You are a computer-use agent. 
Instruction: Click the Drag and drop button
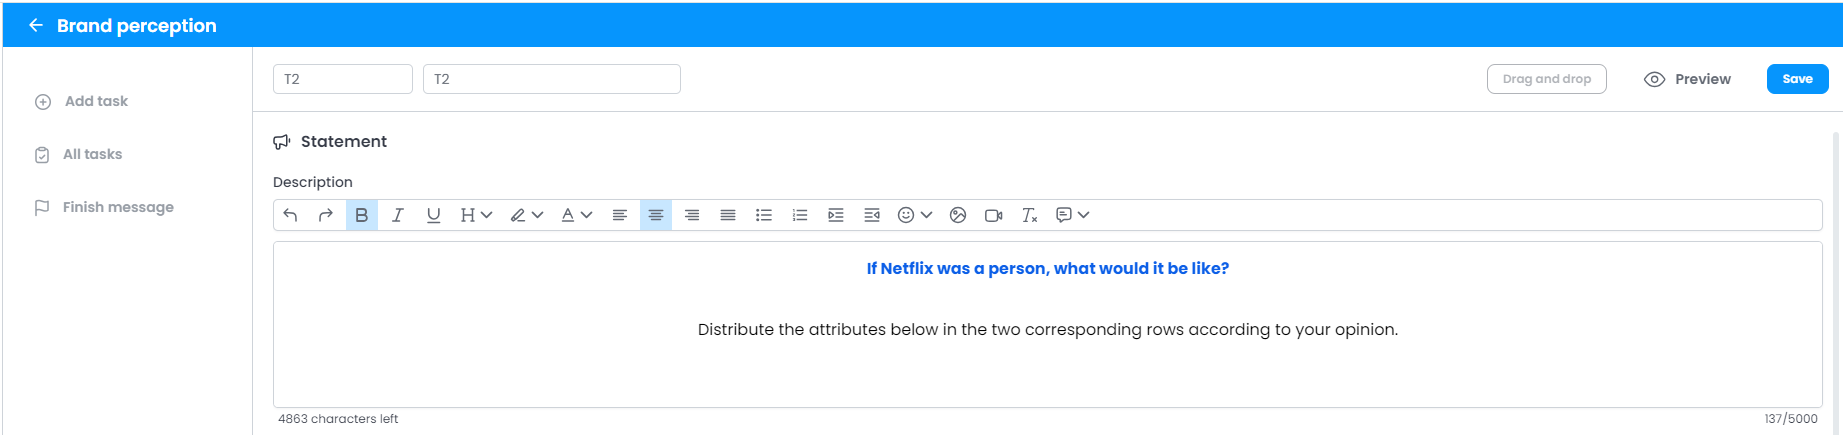click(1547, 79)
